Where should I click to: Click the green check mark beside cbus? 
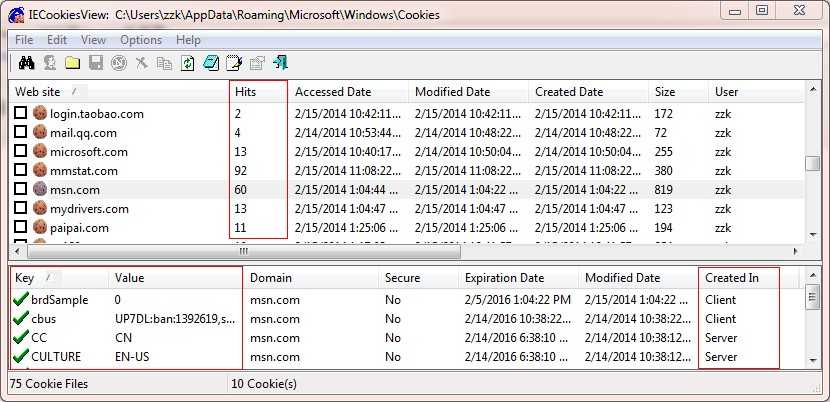click(x=20, y=318)
